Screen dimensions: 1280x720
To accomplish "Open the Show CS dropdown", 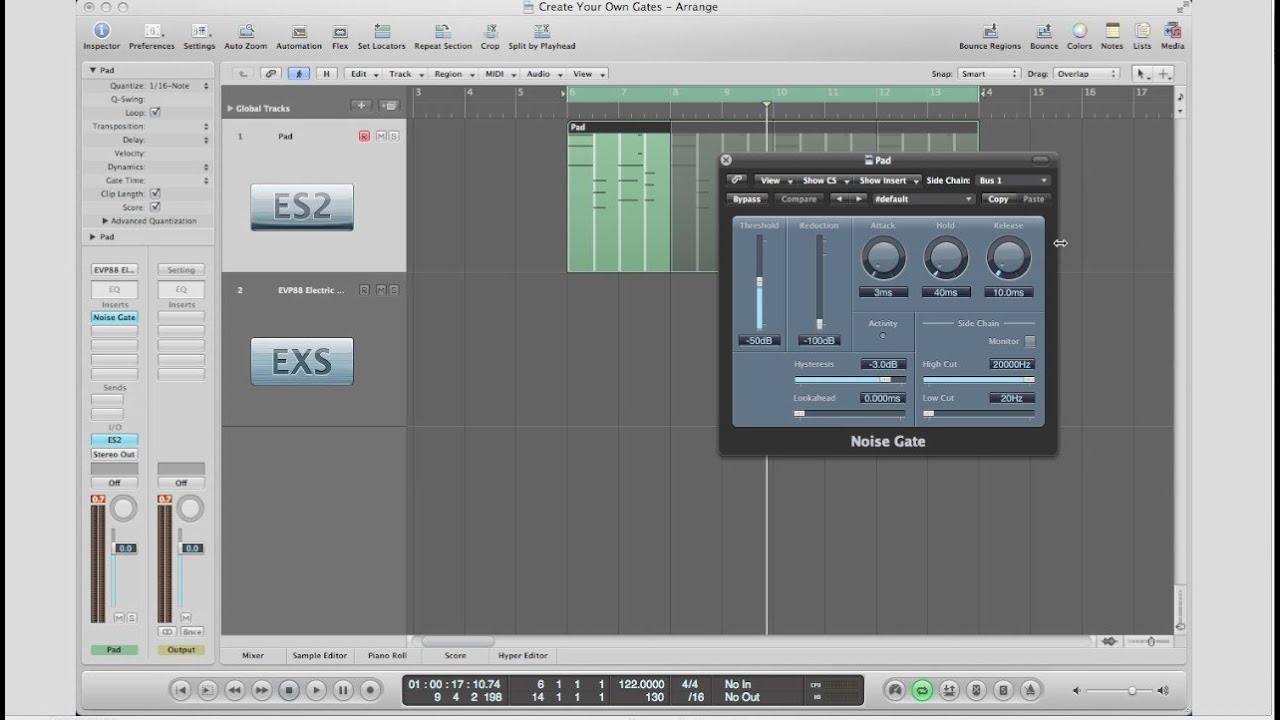I will click(x=825, y=181).
